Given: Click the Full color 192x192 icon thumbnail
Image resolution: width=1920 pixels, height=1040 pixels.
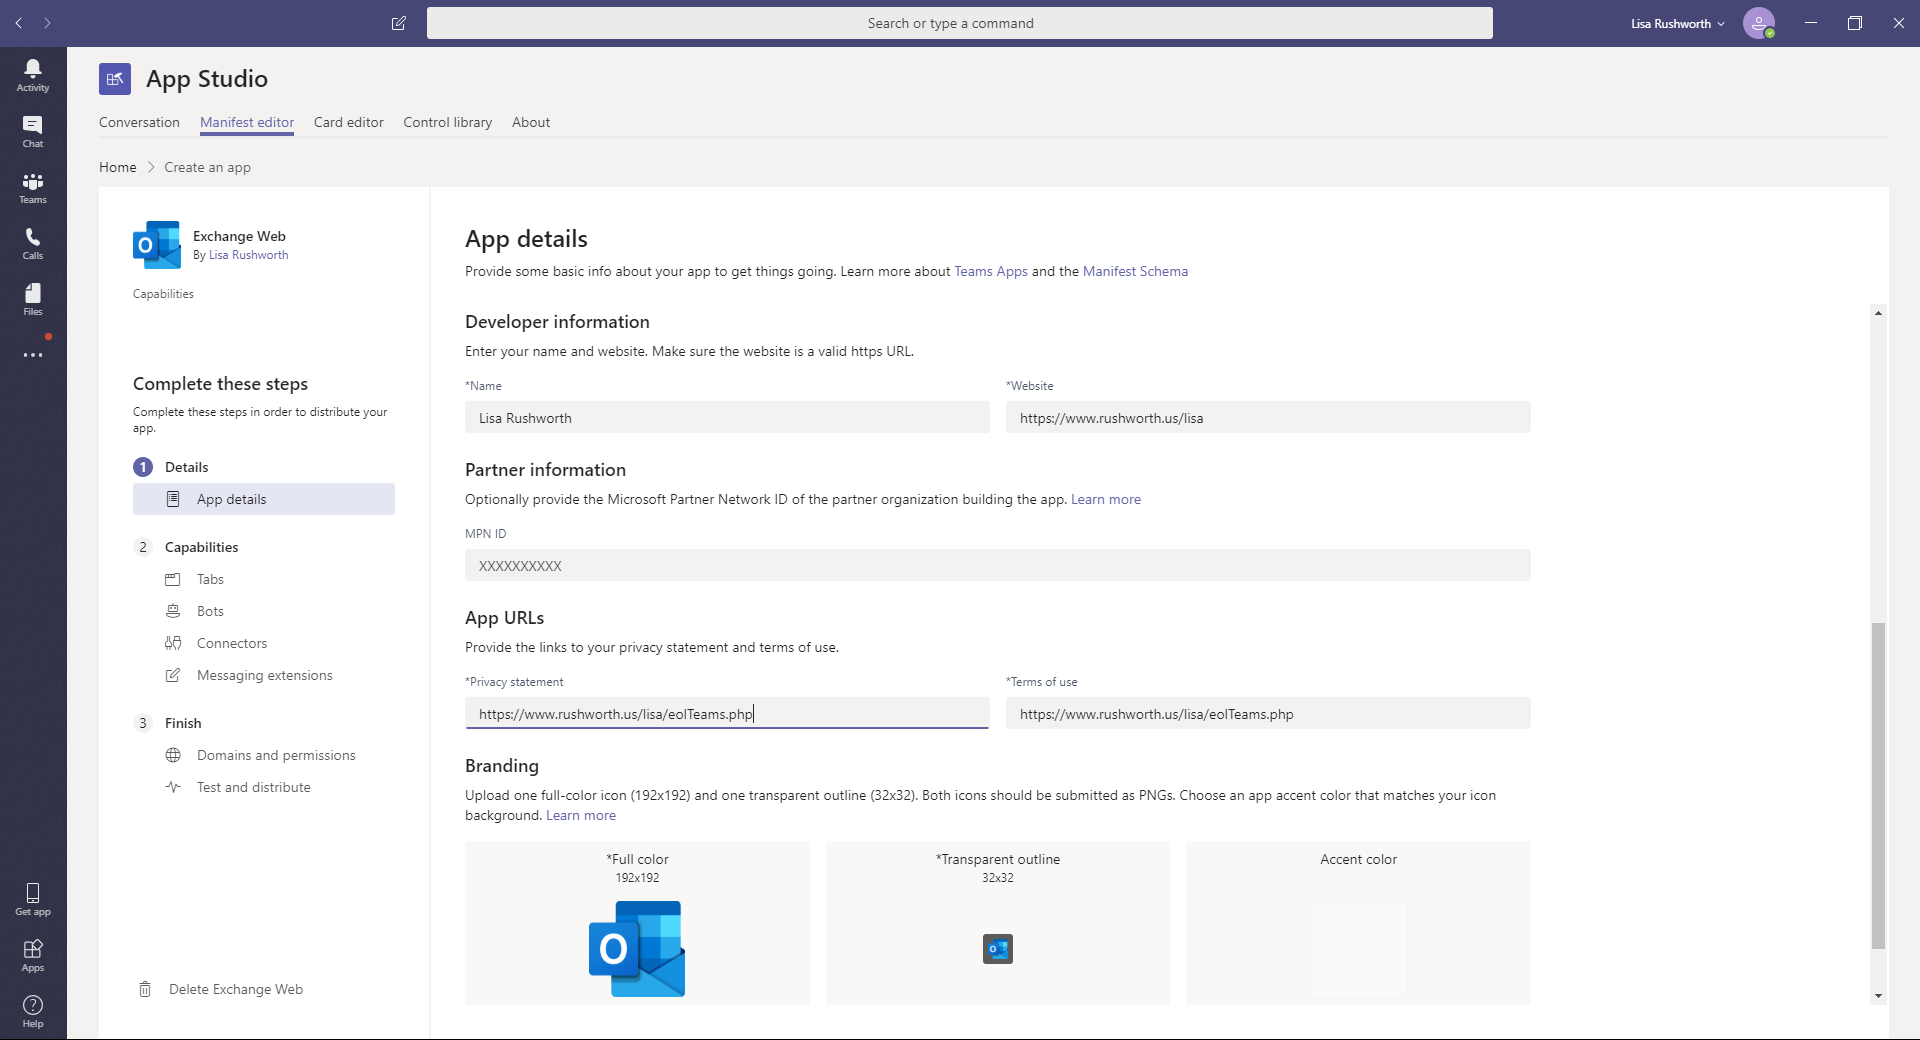Looking at the screenshot, I should click(x=637, y=948).
